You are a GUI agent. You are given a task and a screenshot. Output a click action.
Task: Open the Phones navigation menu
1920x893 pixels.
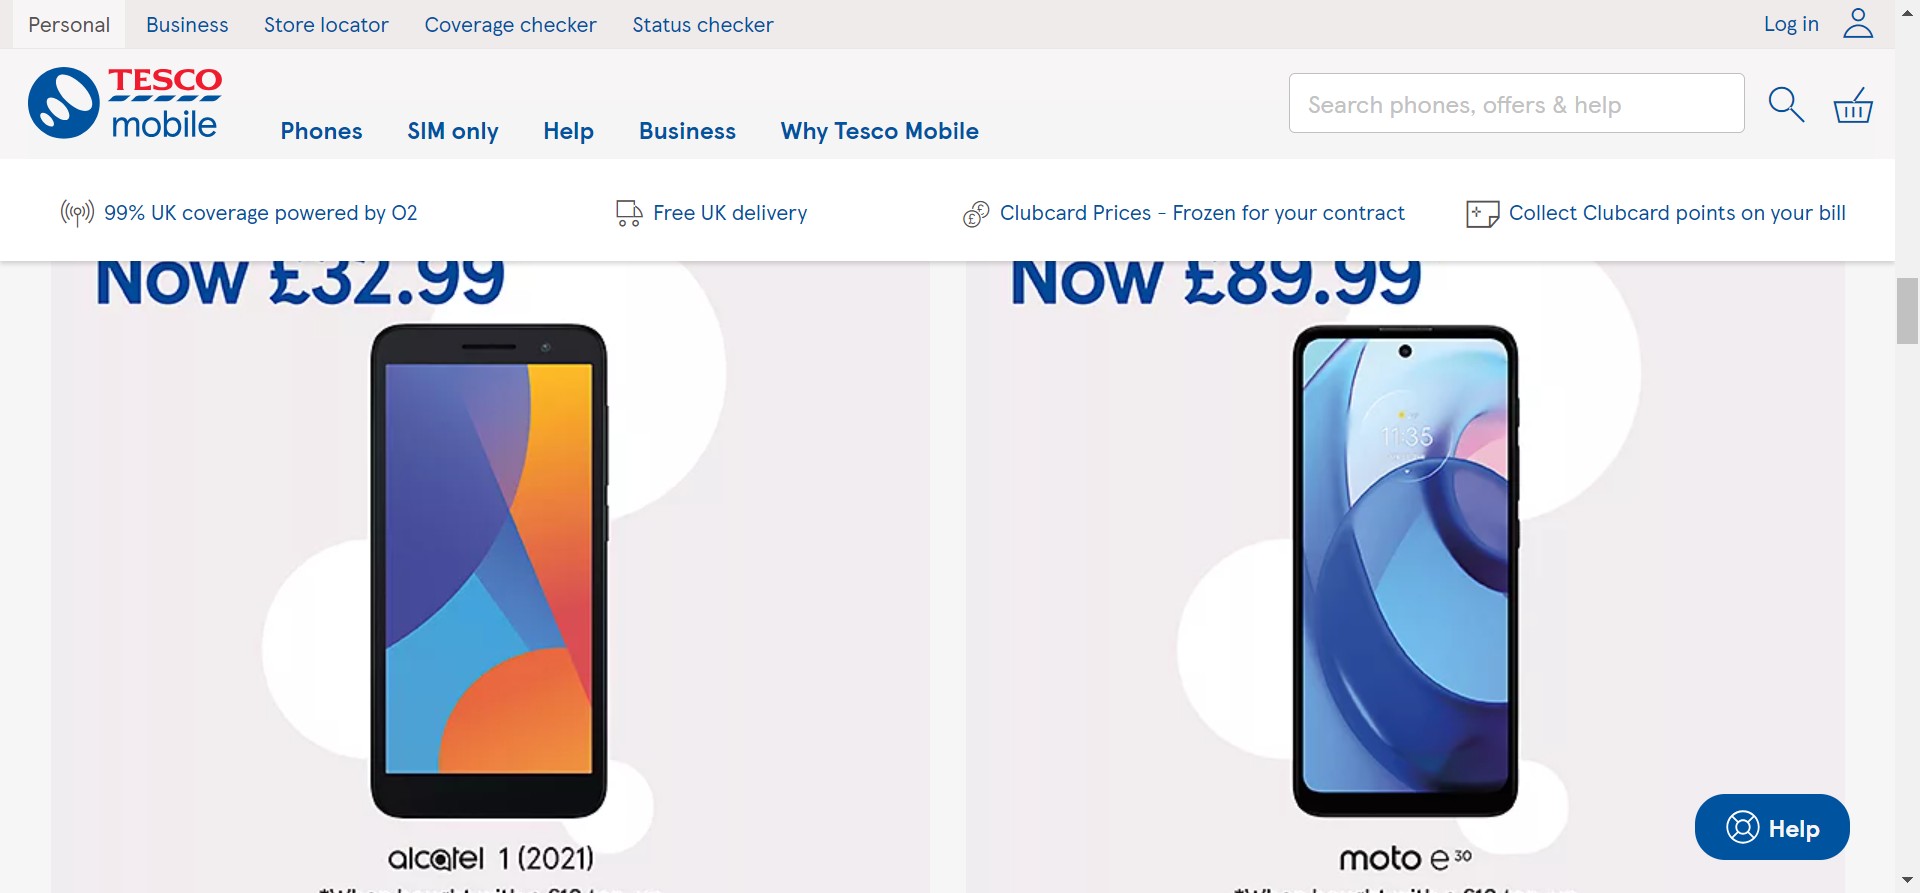pos(321,131)
